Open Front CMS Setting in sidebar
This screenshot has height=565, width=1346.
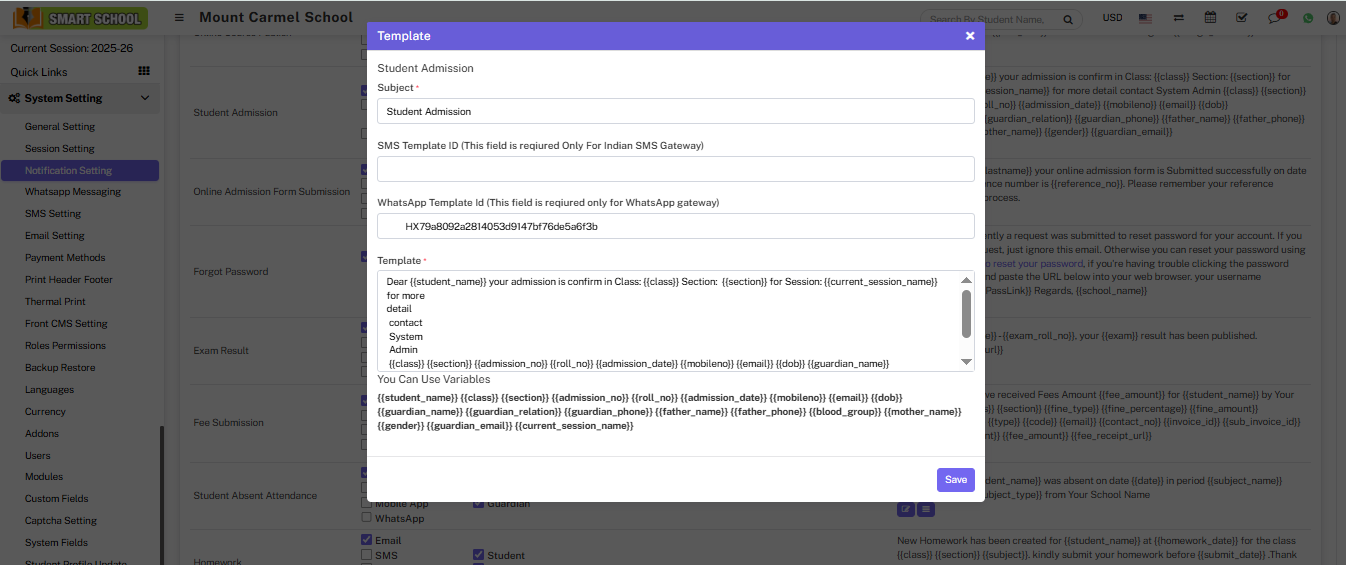click(66, 324)
